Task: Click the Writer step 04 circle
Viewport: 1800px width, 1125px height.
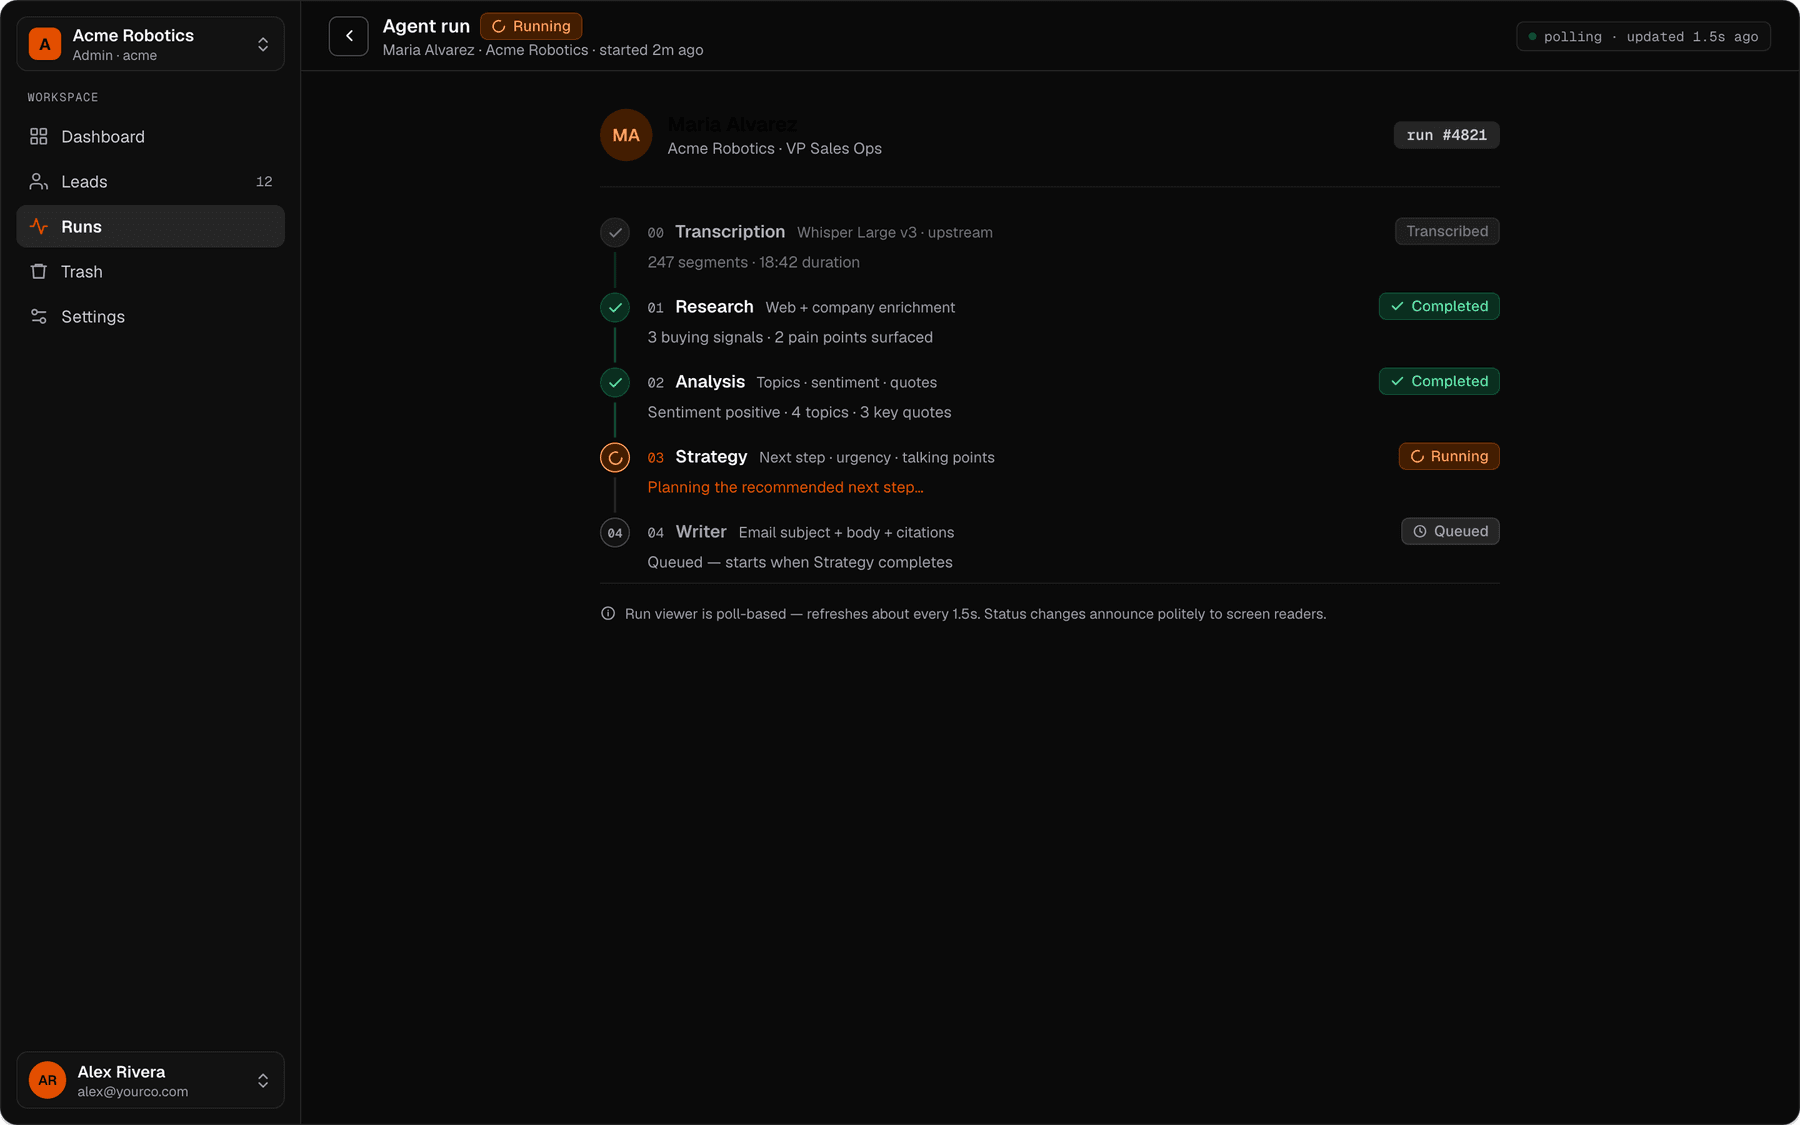Action: 615,532
